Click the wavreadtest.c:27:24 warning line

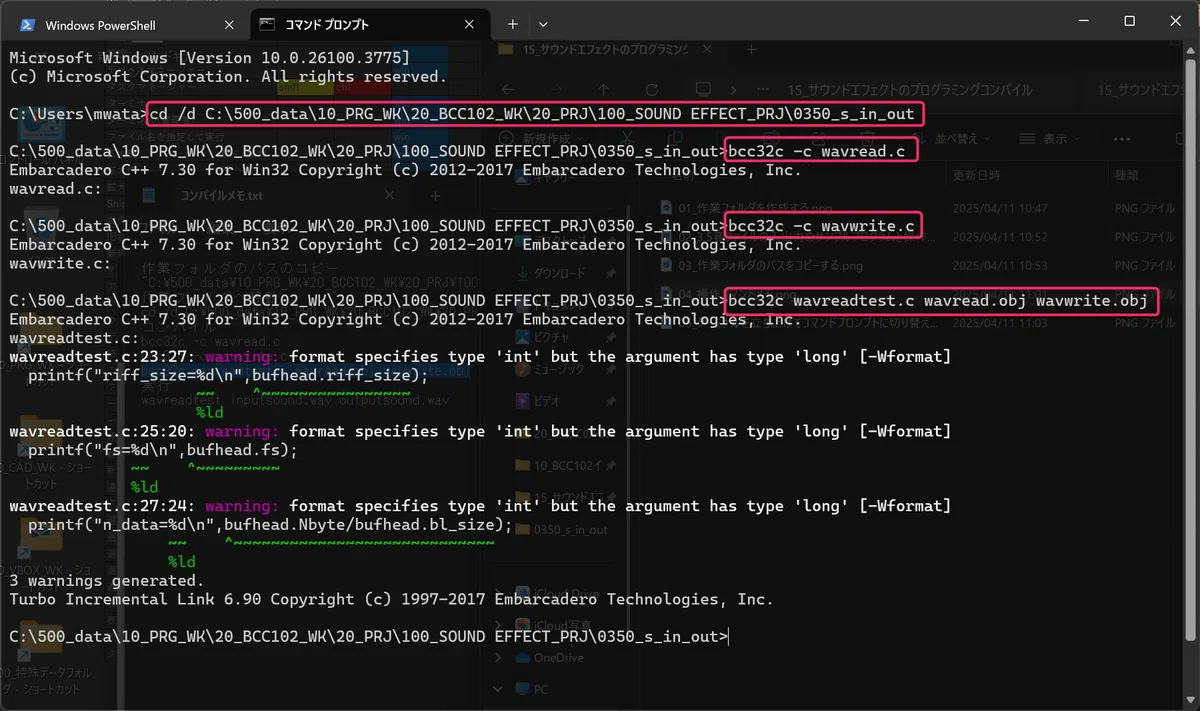pos(480,506)
